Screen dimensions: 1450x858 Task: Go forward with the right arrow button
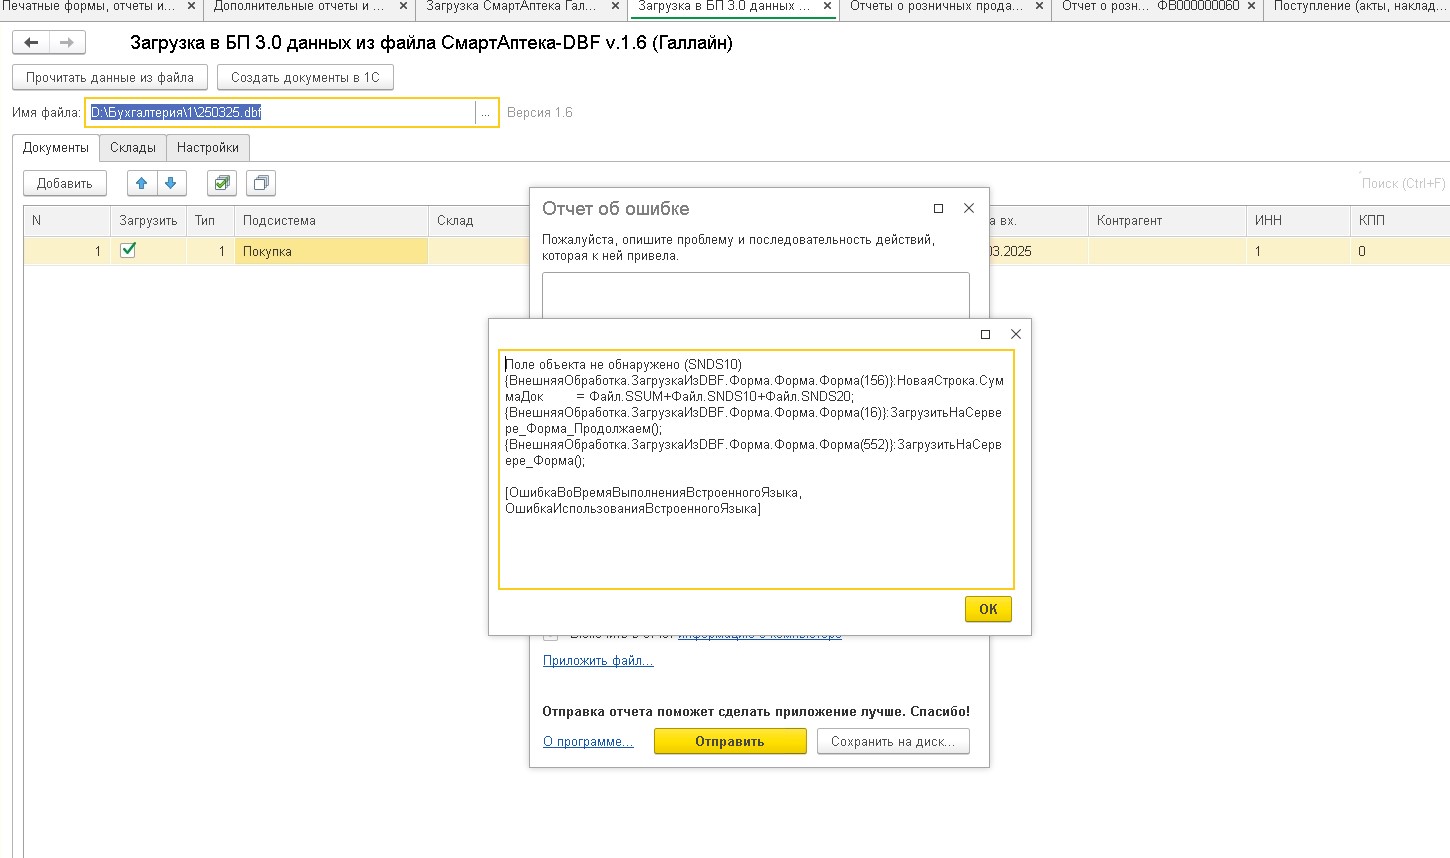click(x=67, y=43)
